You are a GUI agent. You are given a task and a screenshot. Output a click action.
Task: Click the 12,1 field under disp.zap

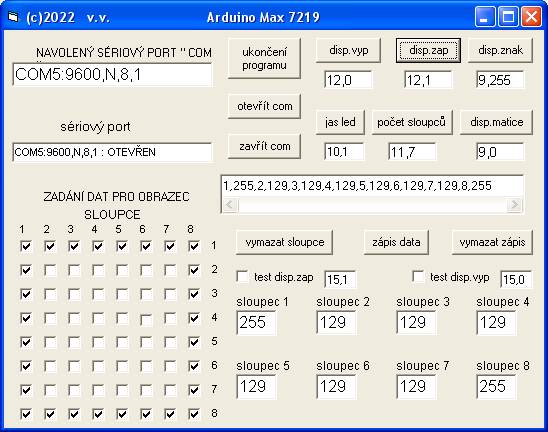point(428,80)
